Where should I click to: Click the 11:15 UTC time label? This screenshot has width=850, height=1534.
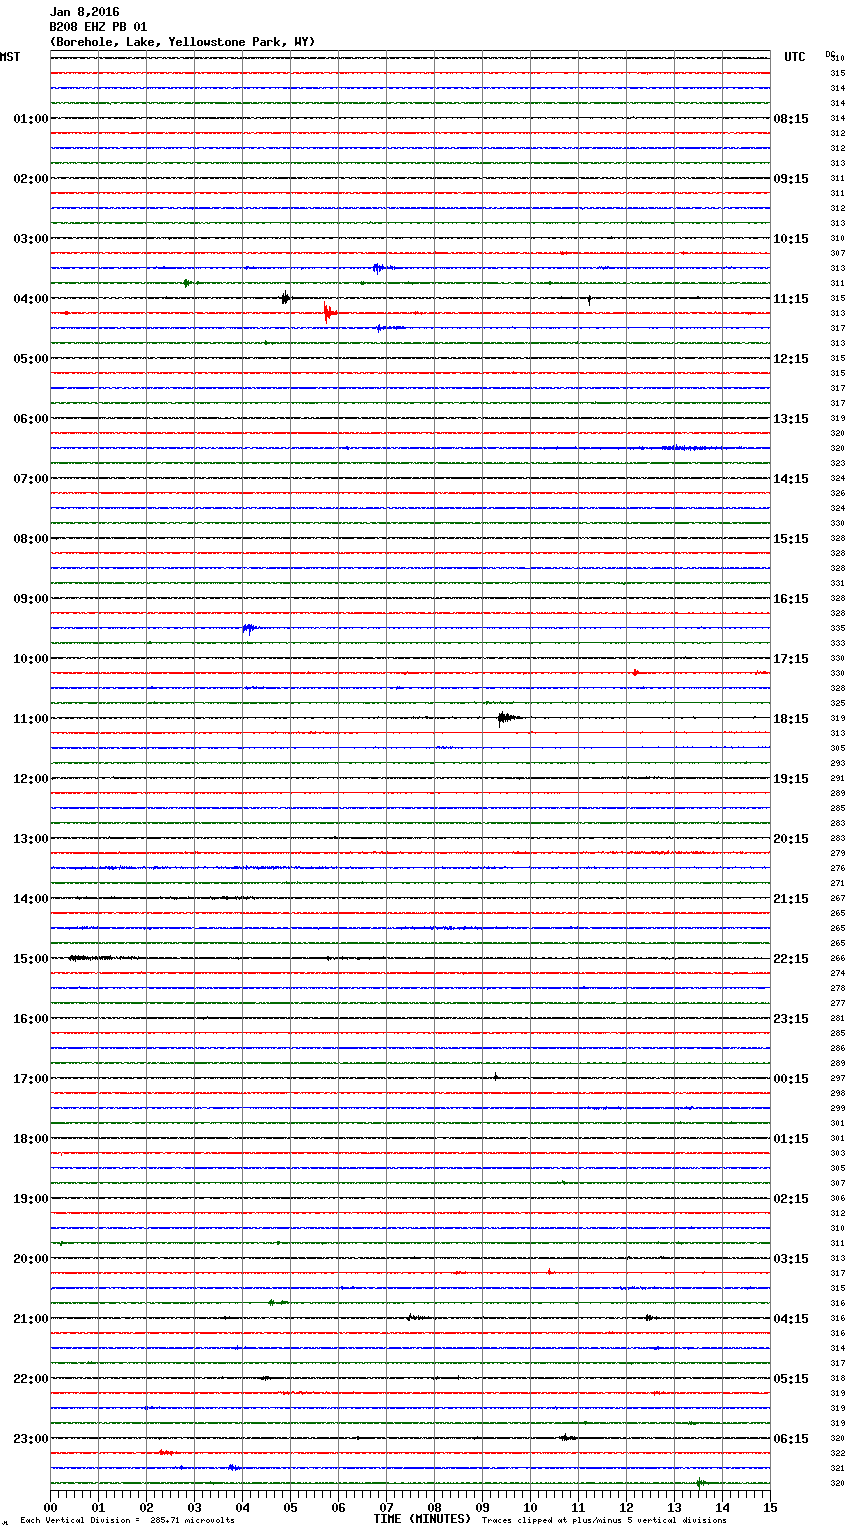pyautogui.click(x=791, y=299)
